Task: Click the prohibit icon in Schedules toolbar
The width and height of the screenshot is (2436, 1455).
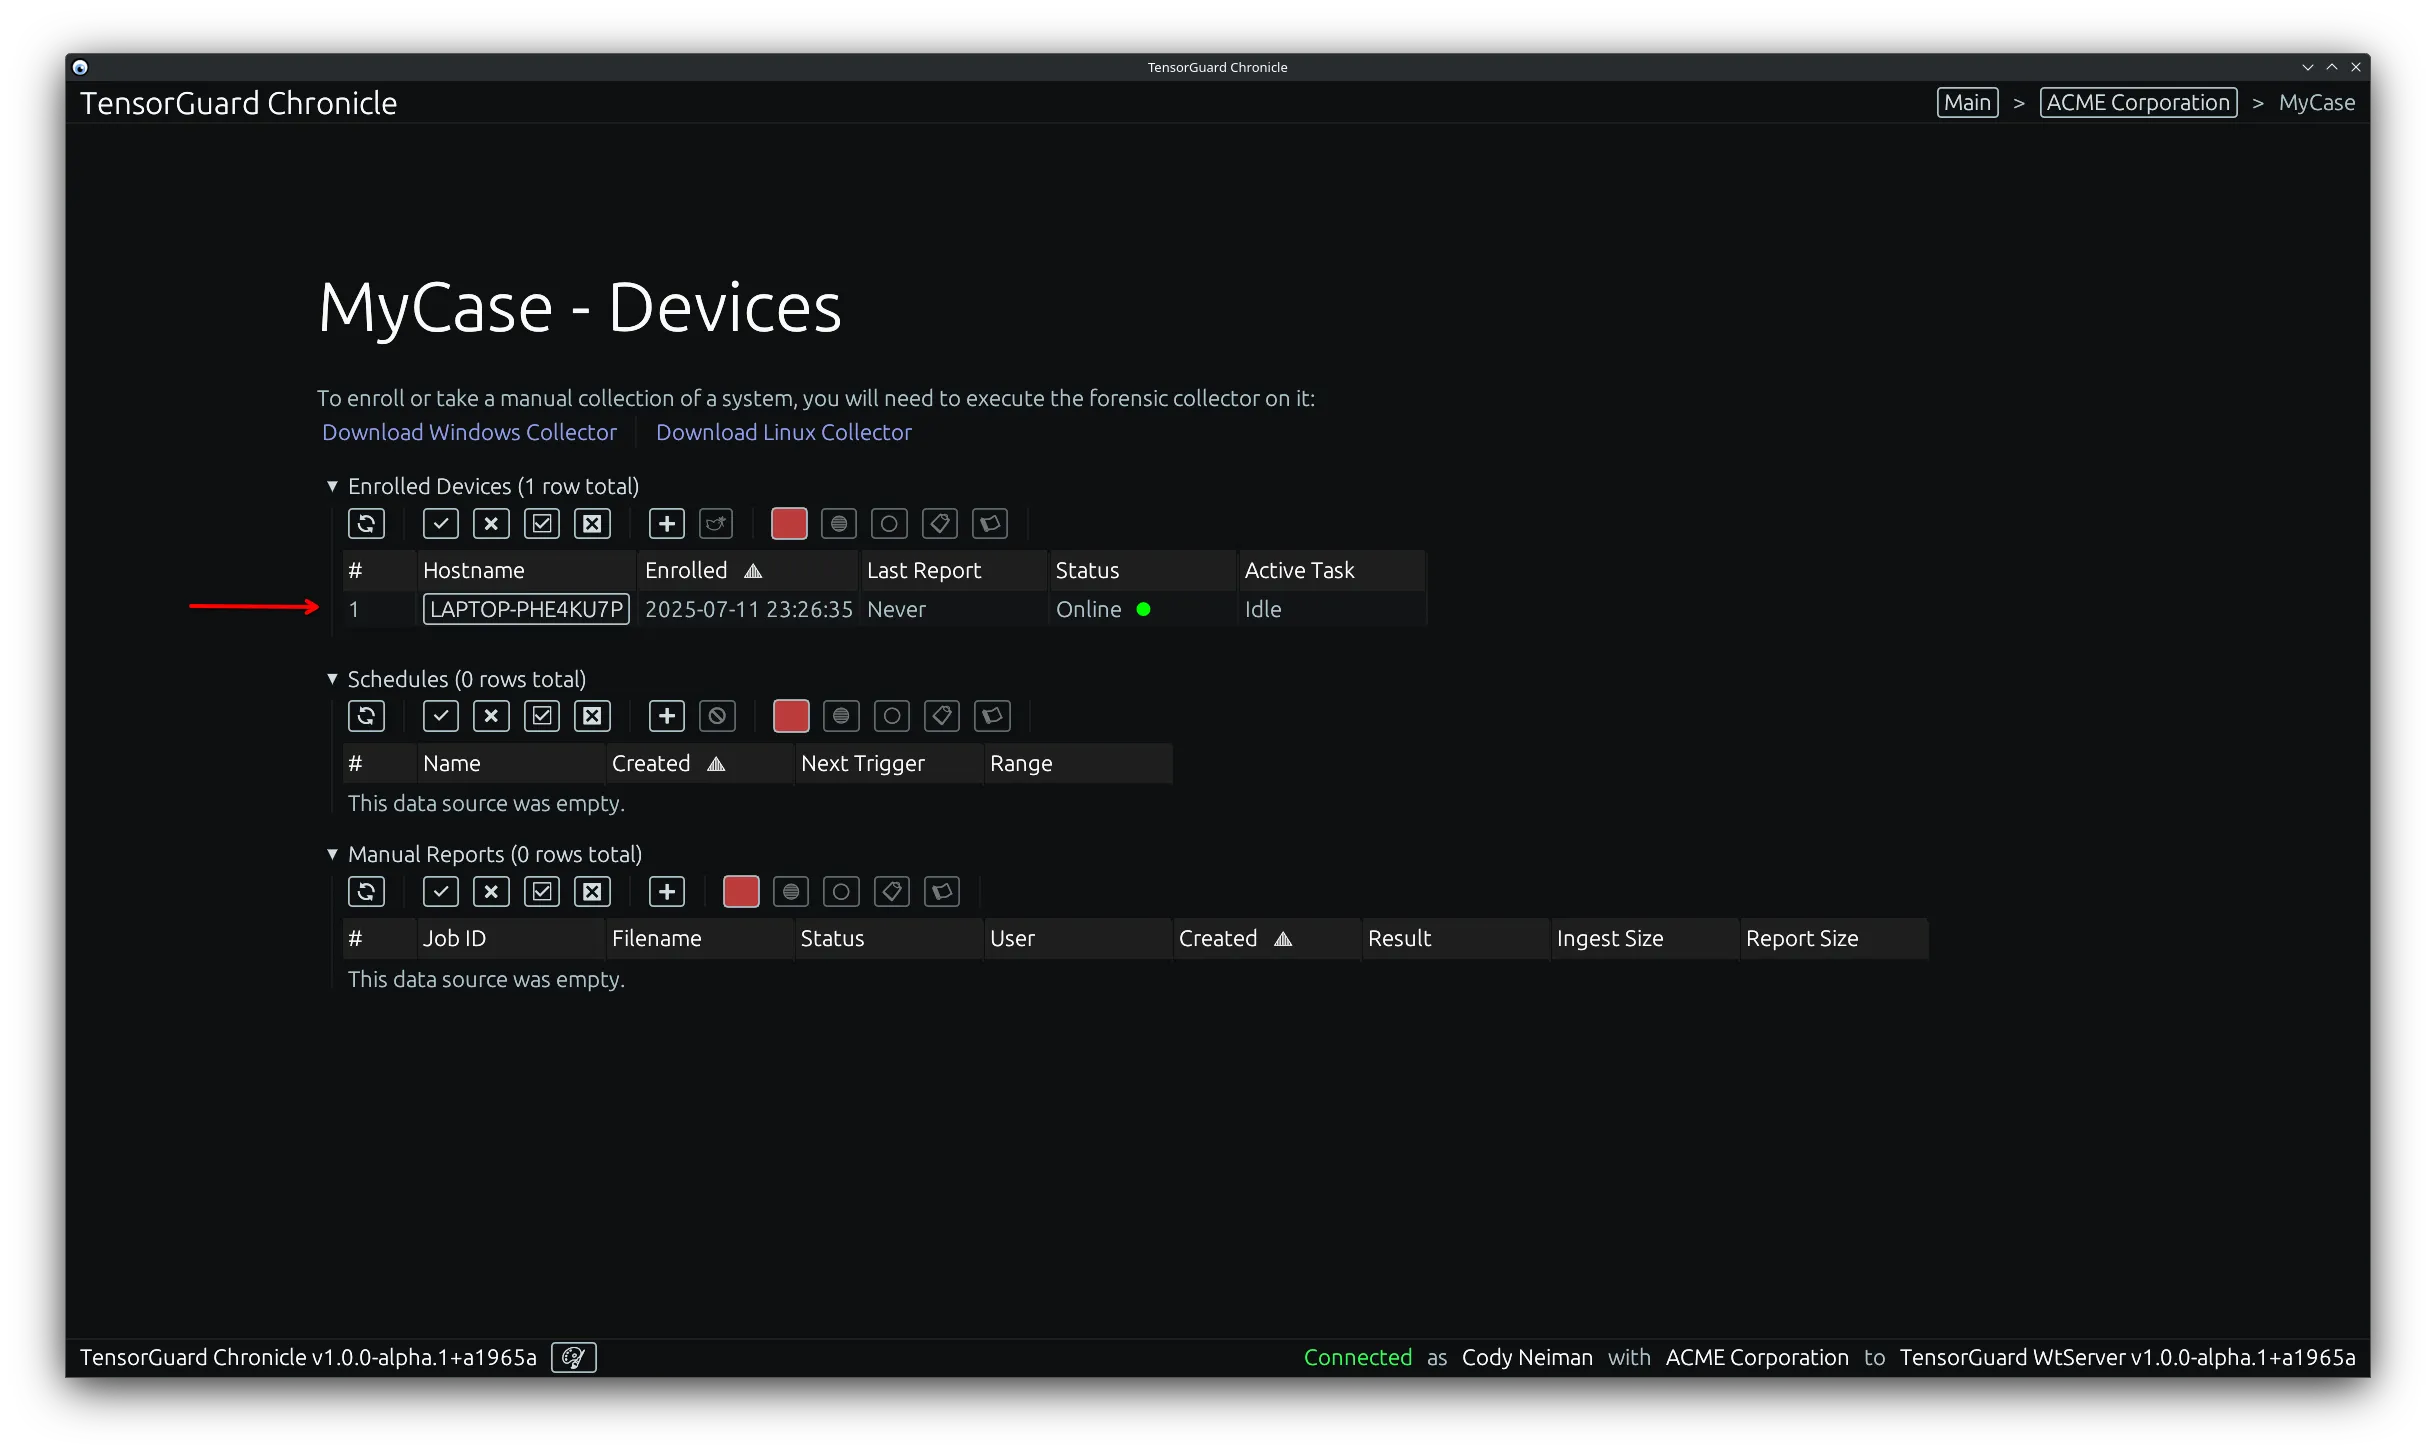Action: click(717, 716)
